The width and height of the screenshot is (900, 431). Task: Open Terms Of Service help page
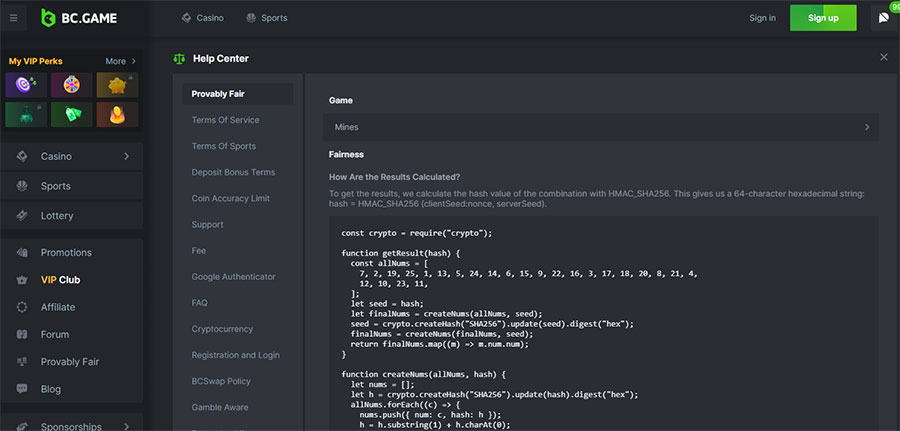point(226,120)
